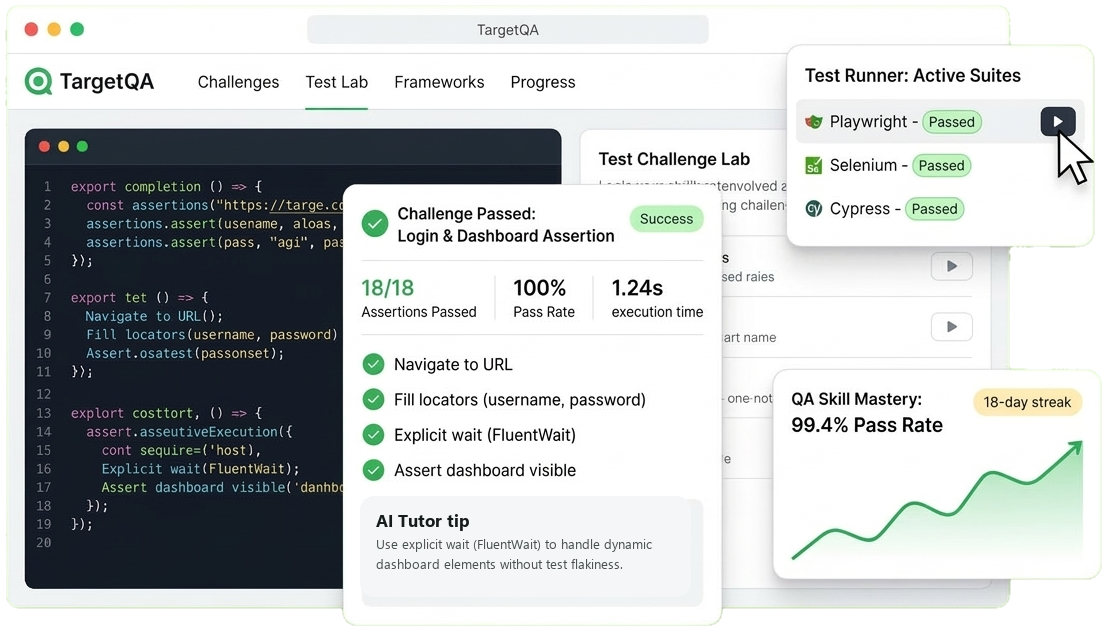Click the 18-day streak badge
The height and width of the screenshot is (631, 1107).
[x=1027, y=402]
